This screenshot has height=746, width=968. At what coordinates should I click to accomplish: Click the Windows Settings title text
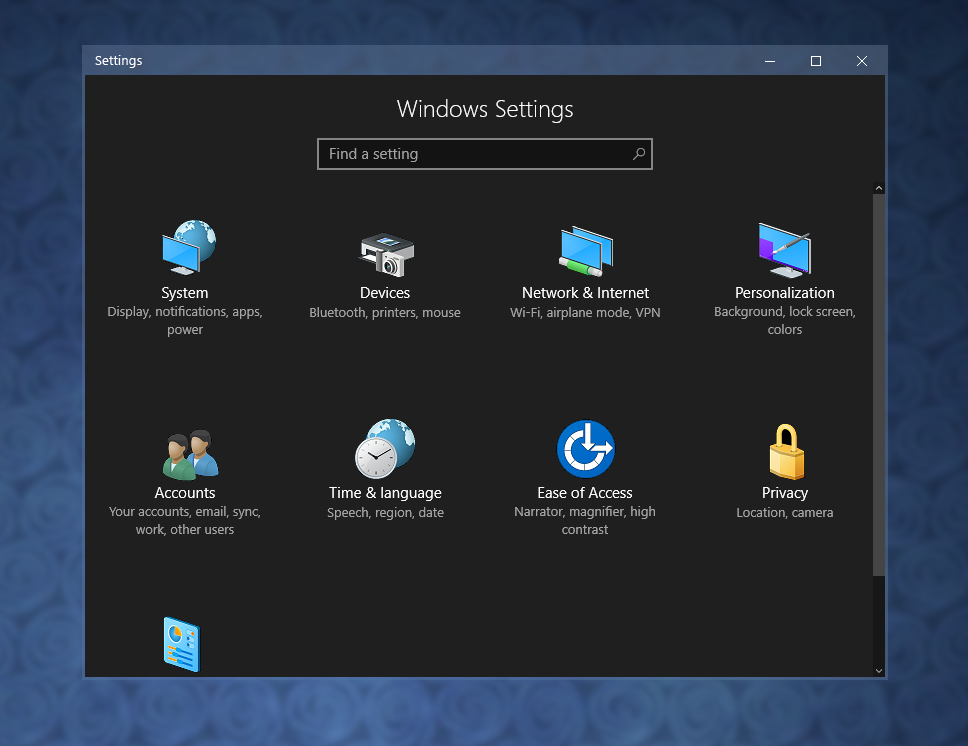point(485,109)
